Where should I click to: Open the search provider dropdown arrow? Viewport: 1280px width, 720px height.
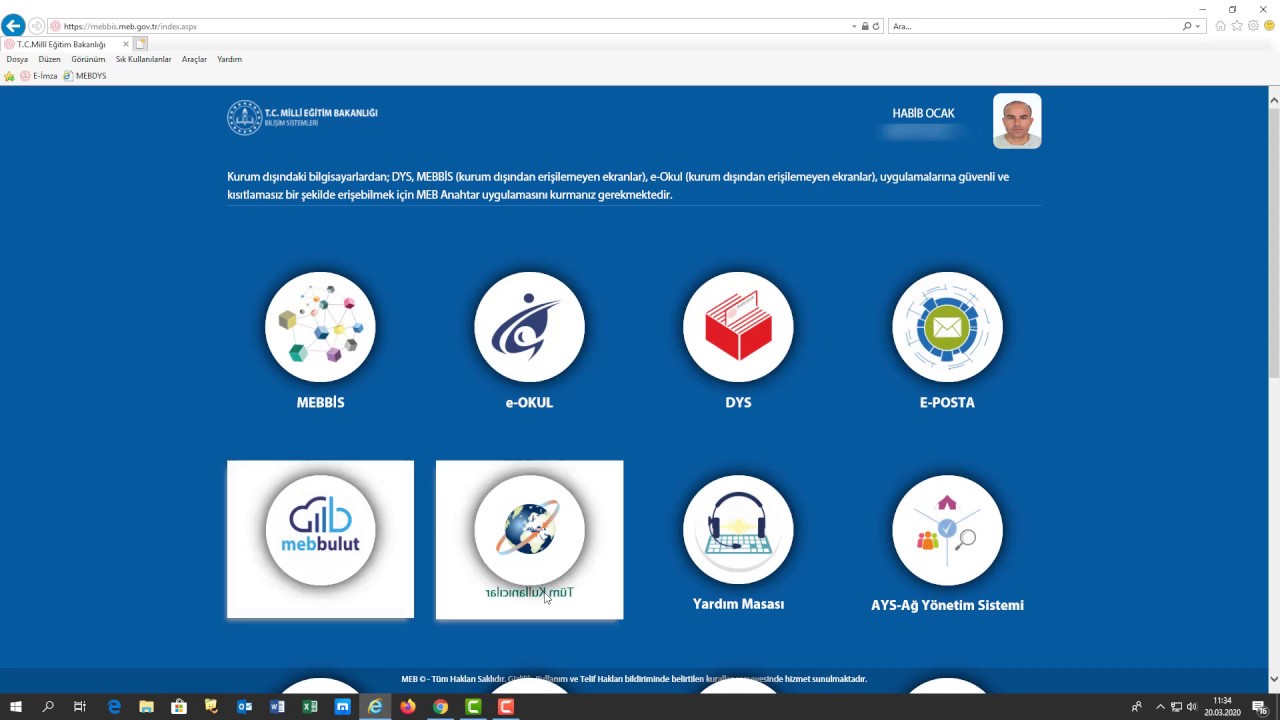[1198, 26]
